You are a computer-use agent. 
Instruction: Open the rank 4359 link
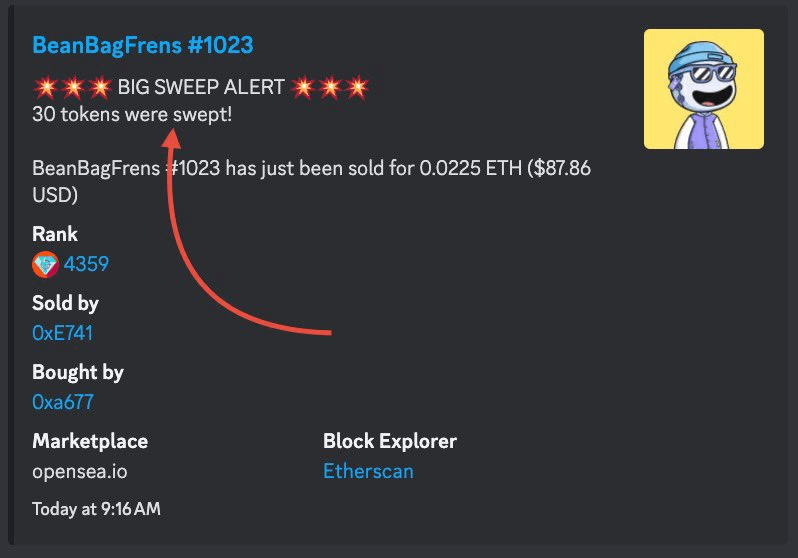[x=86, y=264]
